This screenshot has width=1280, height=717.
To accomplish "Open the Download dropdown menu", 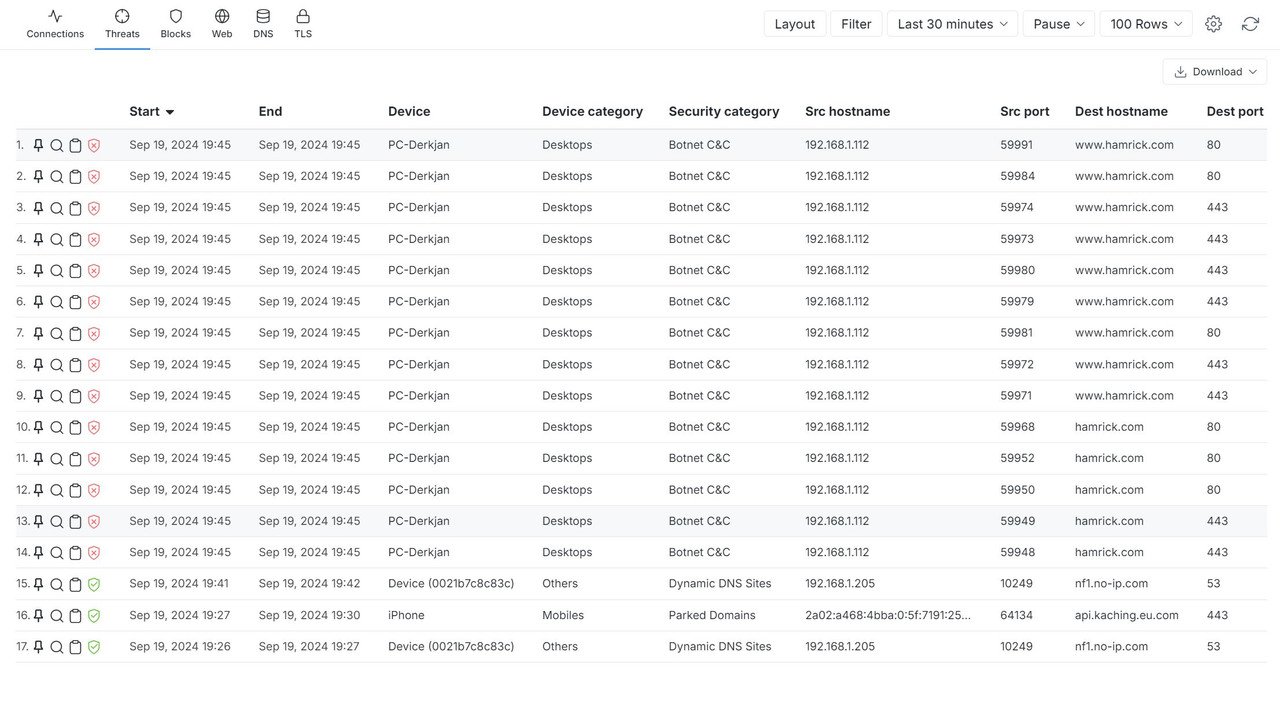I will pyautogui.click(x=1215, y=72).
